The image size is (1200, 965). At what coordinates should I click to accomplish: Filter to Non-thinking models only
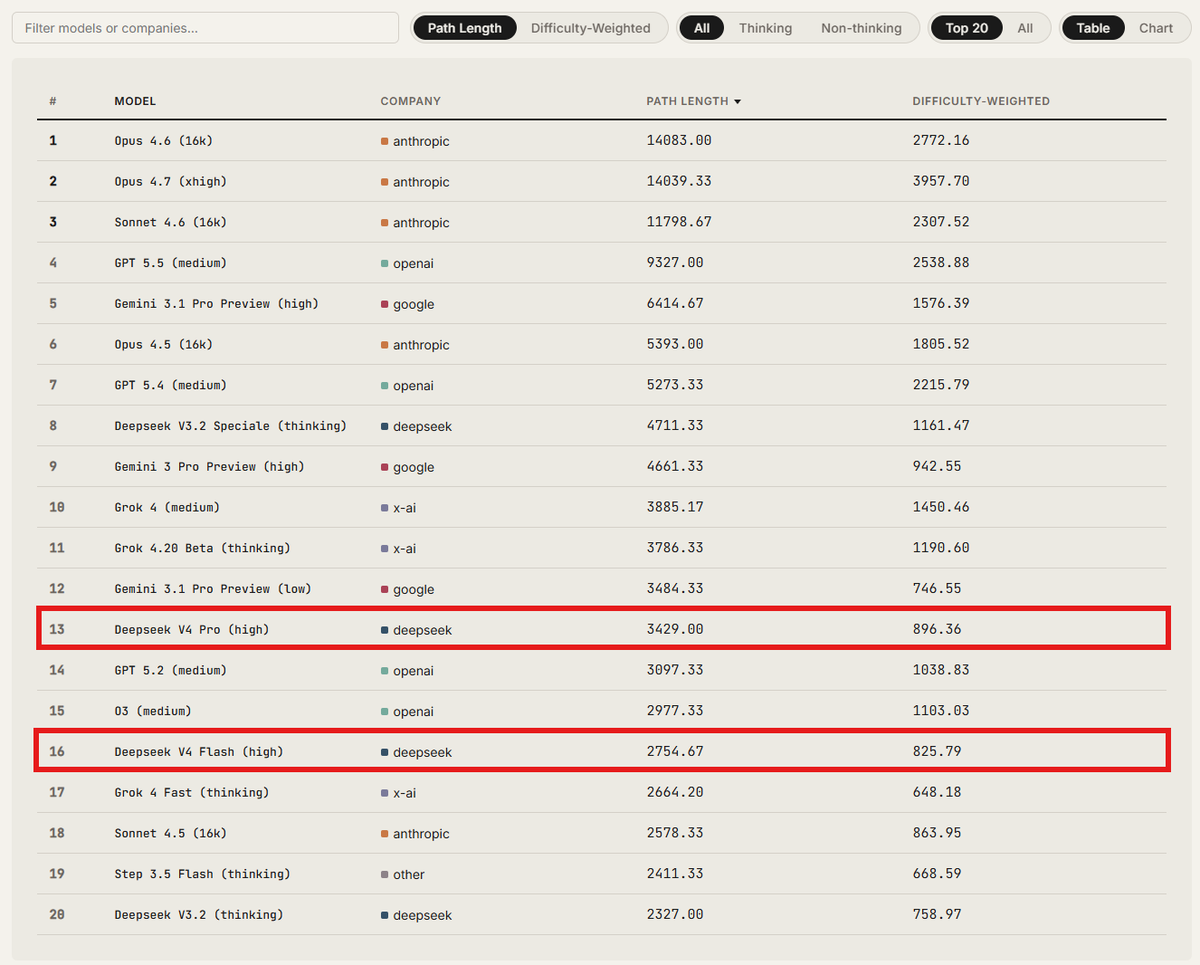coord(862,28)
